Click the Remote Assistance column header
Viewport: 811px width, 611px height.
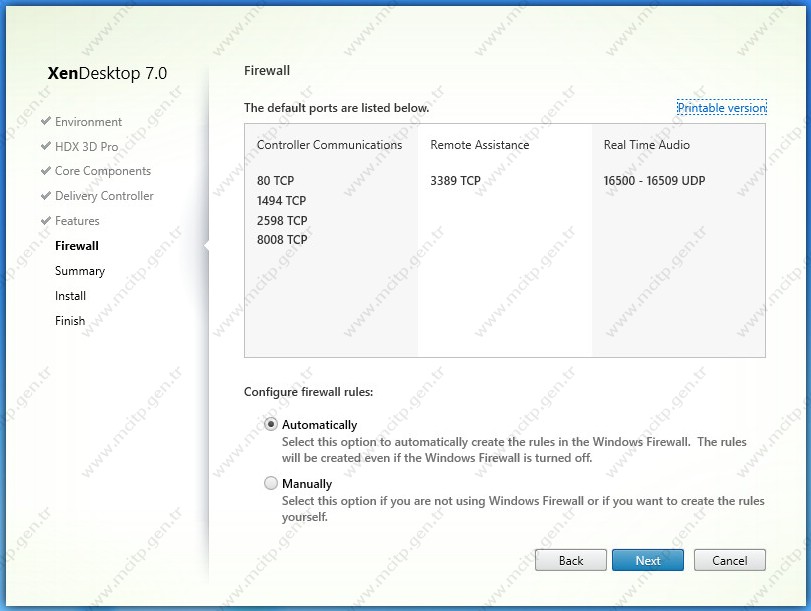(x=479, y=145)
